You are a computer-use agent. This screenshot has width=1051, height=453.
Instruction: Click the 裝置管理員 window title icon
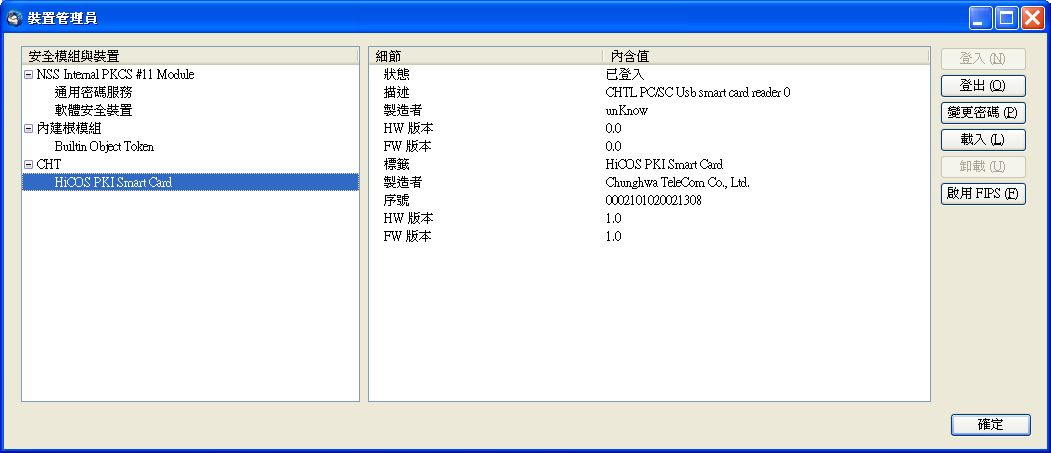pos(14,18)
